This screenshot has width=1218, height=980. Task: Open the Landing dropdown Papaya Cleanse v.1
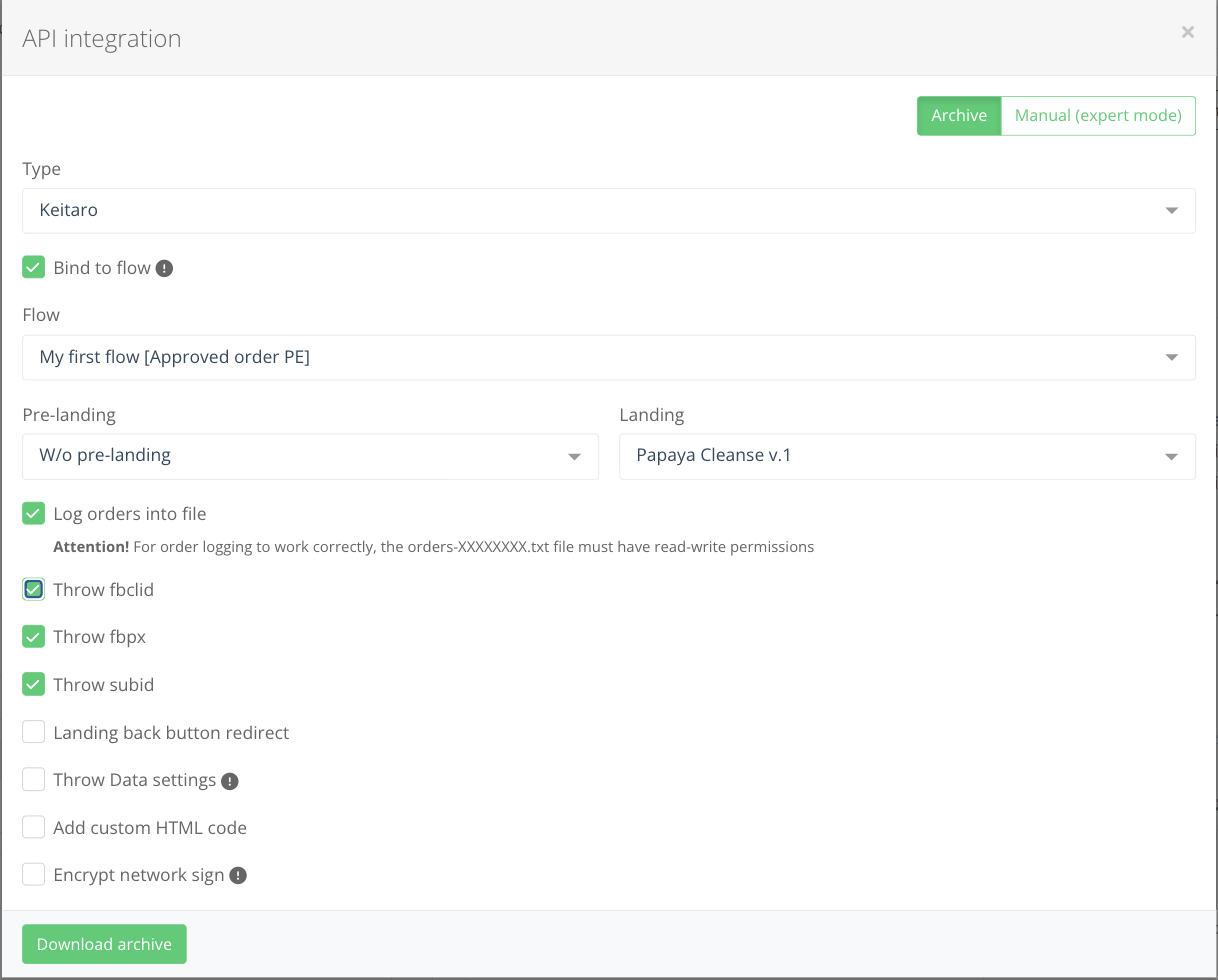coord(907,456)
